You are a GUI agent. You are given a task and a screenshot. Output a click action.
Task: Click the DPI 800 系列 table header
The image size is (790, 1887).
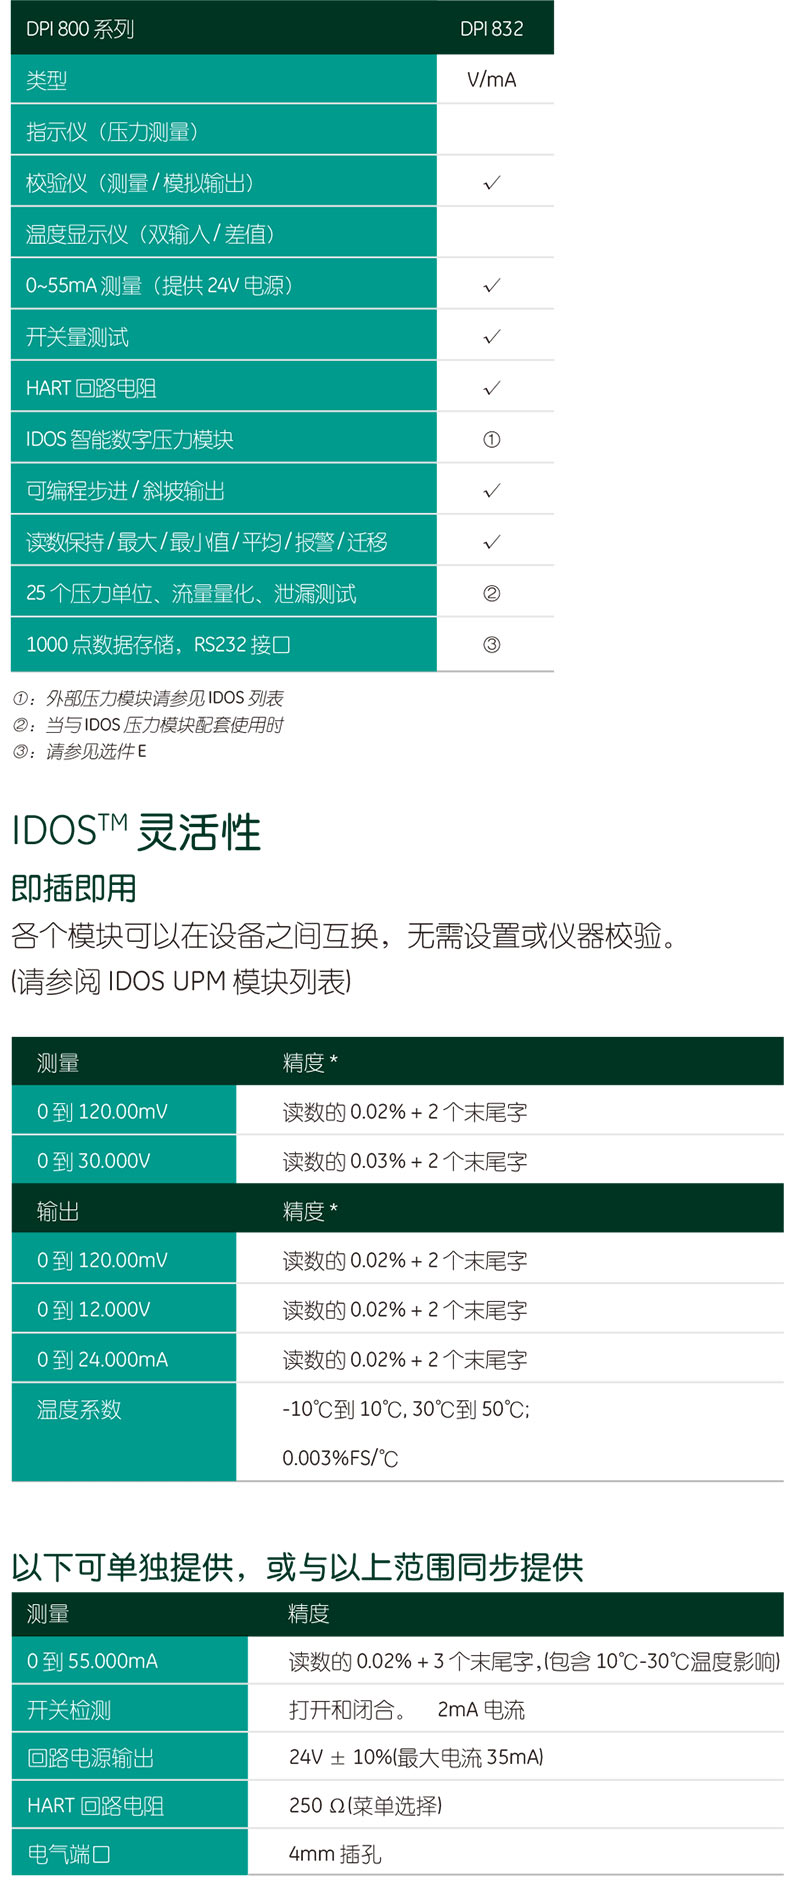click(80, 29)
